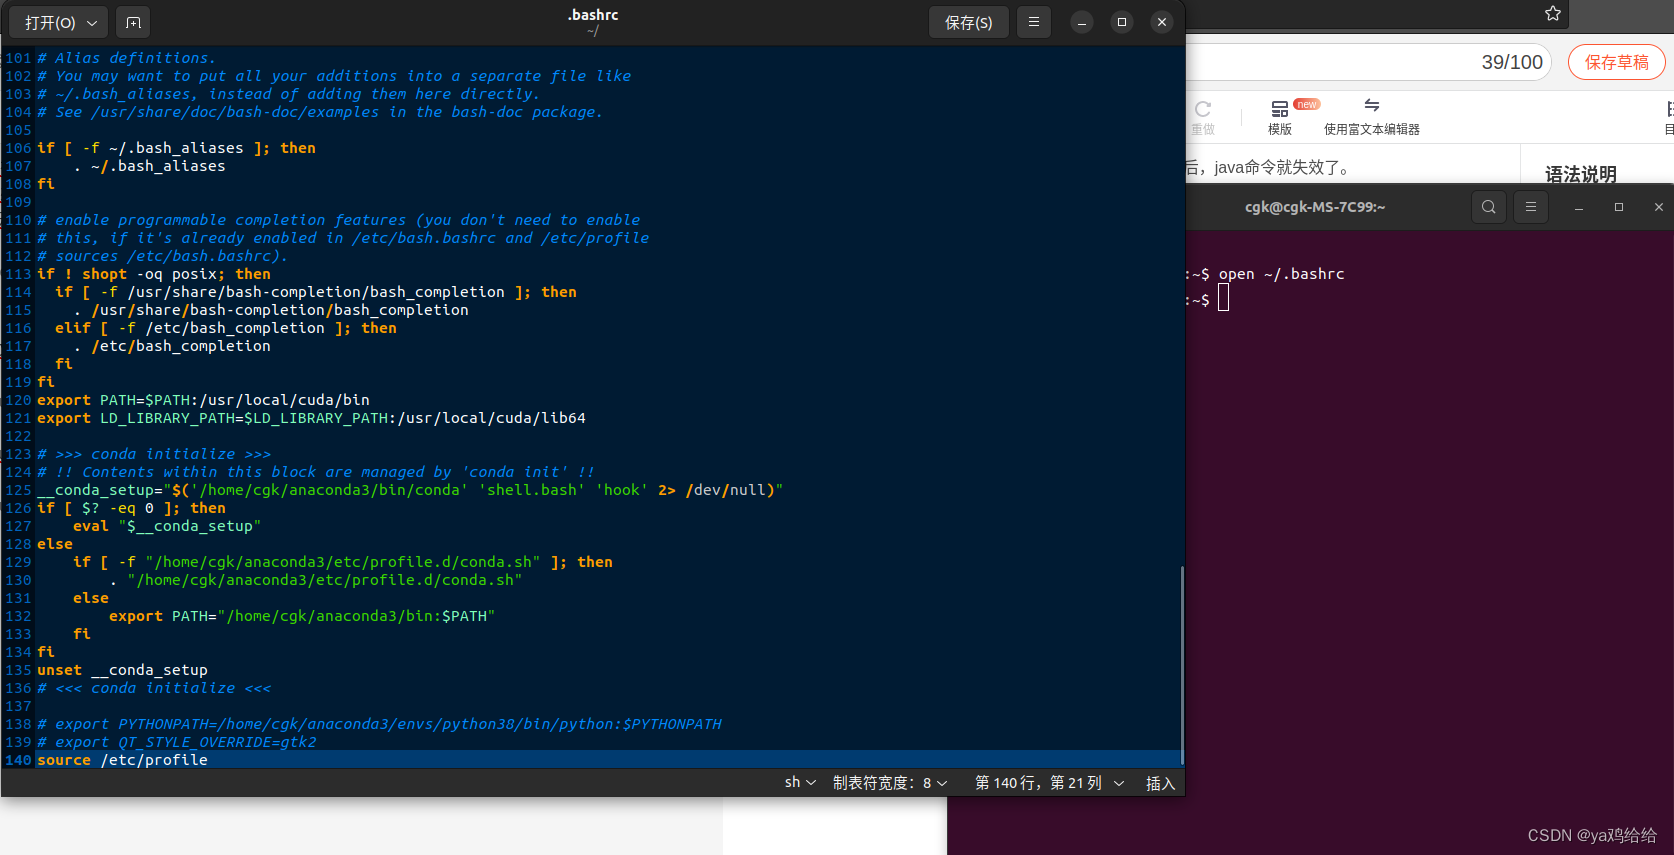1674x855 pixels.
Task: Click line number 120 in gutter
Action: click(x=18, y=400)
